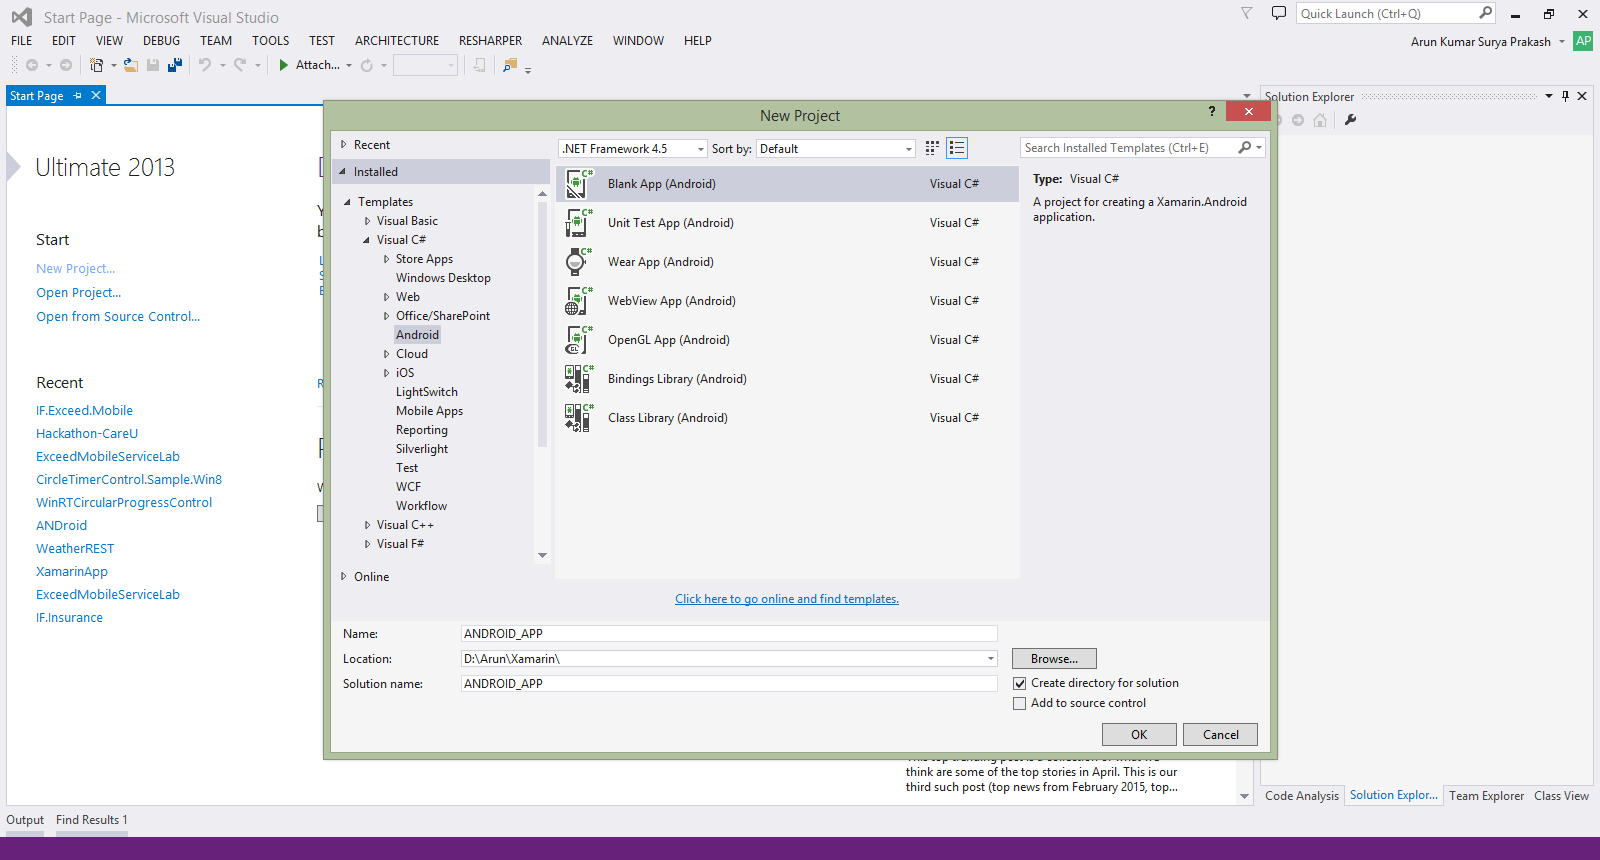Click the Navigate Backward toolbar icon
This screenshot has width=1600, height=860.
click(x=32, y=65)
